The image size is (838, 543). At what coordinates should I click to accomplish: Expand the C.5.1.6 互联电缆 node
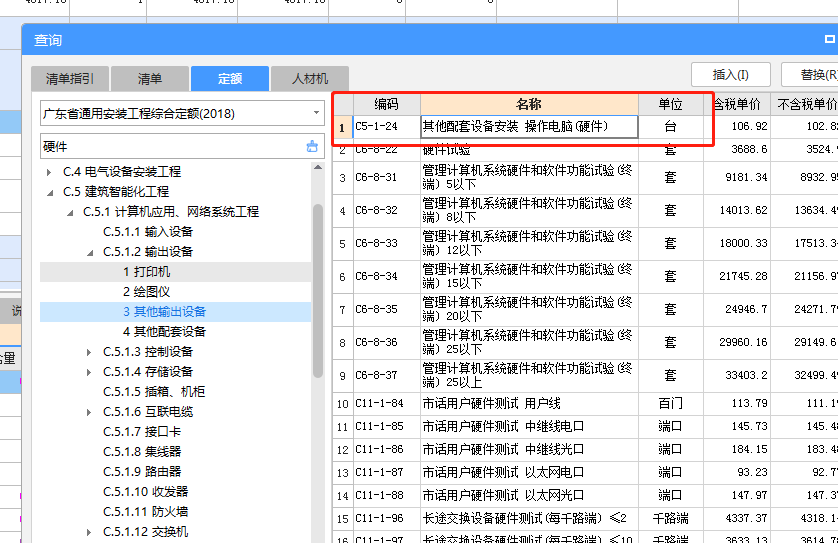pyautogui.click(x=89, y=412)
